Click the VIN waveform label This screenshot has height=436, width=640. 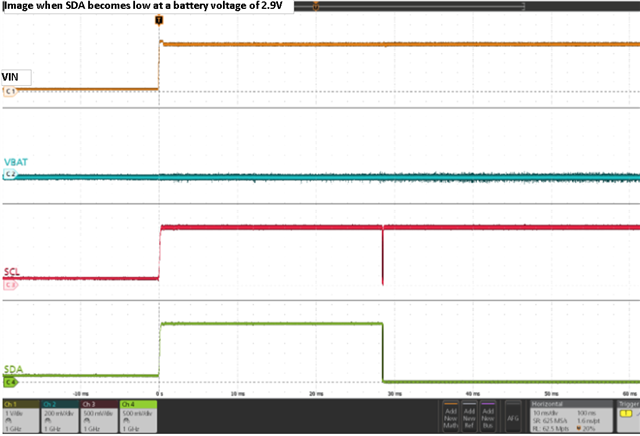(10, 77)
